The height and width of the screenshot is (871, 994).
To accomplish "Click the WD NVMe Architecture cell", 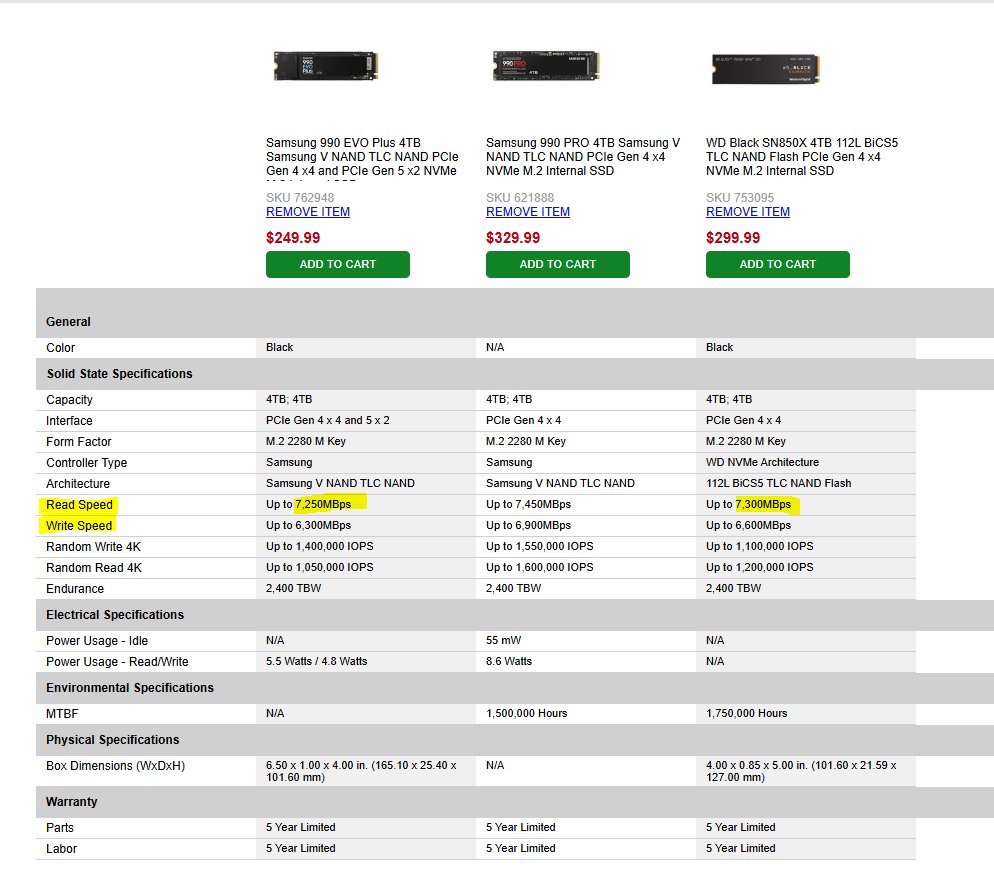I will [762, 461].
